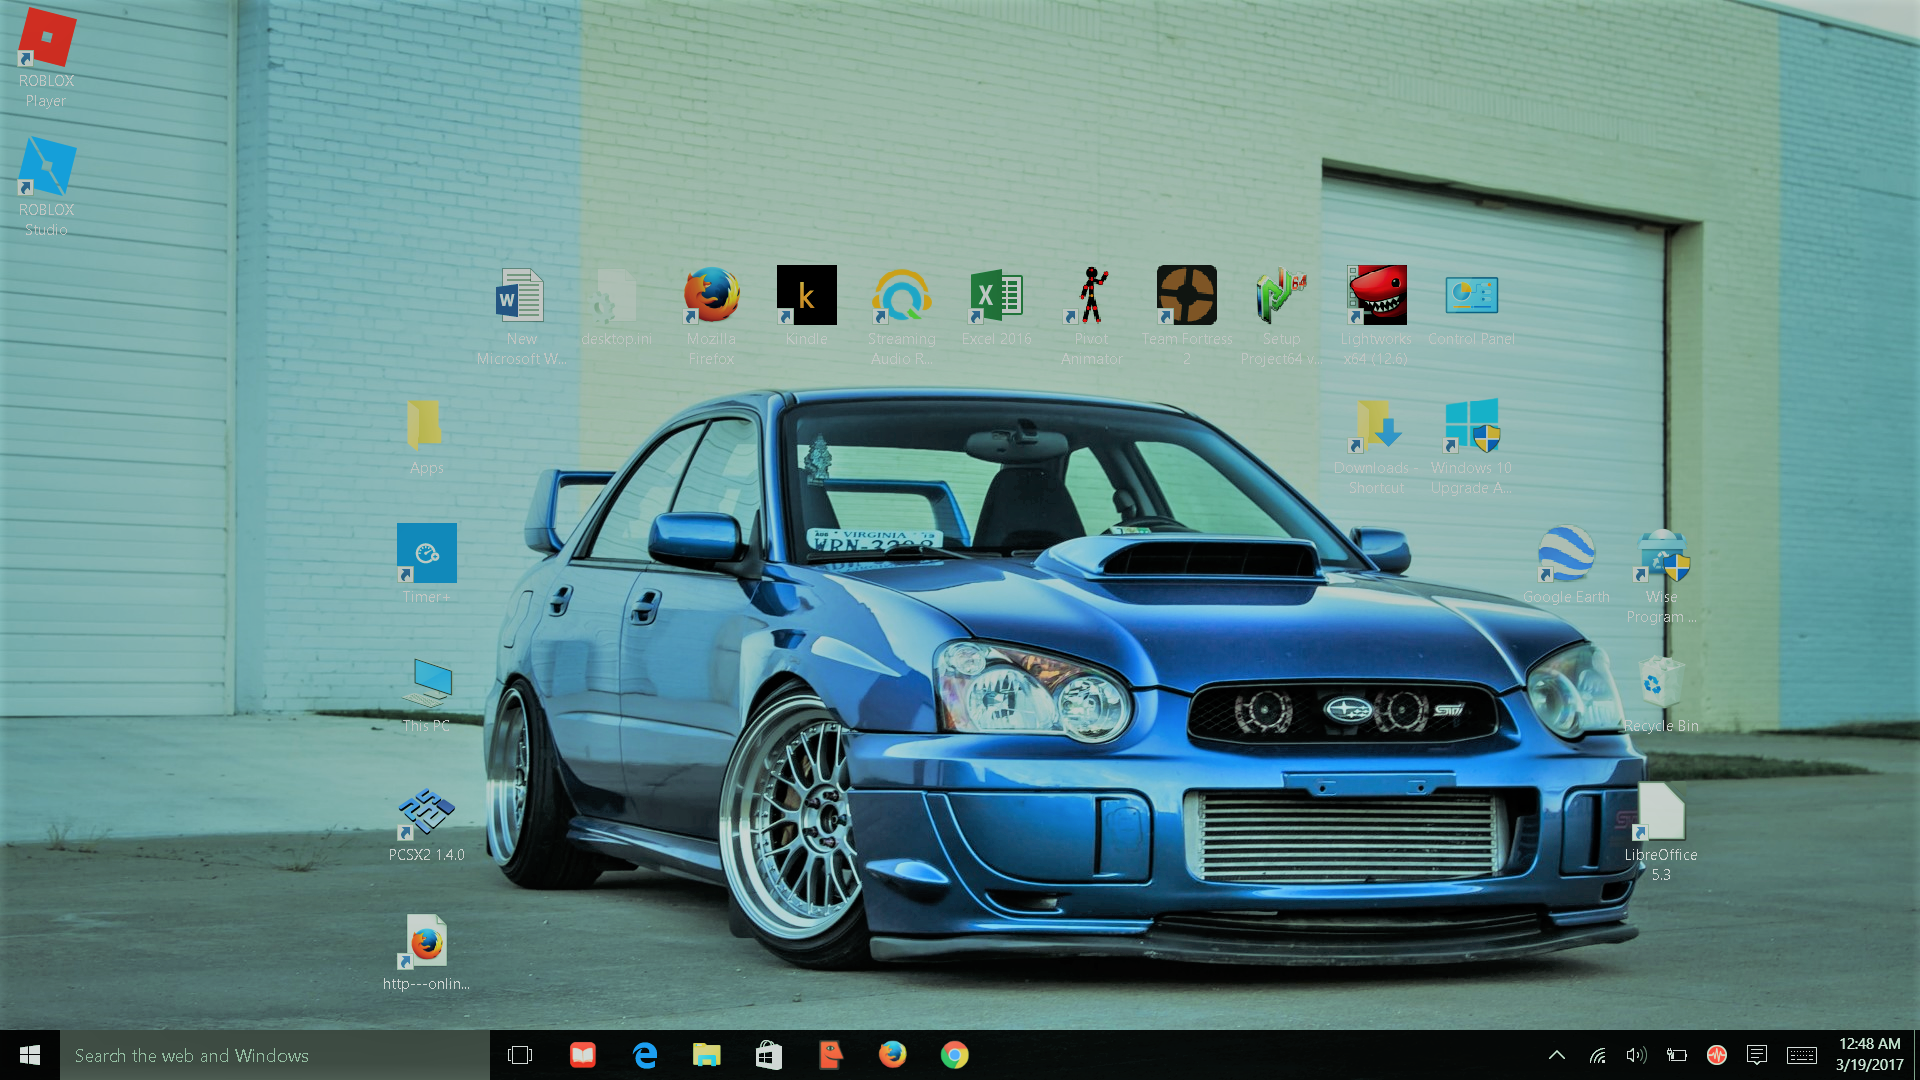The image size is (1920, 1080).
Task: Open the touch keyboard from tray
Action: pyautogui.click(x=1802, y=1055)
